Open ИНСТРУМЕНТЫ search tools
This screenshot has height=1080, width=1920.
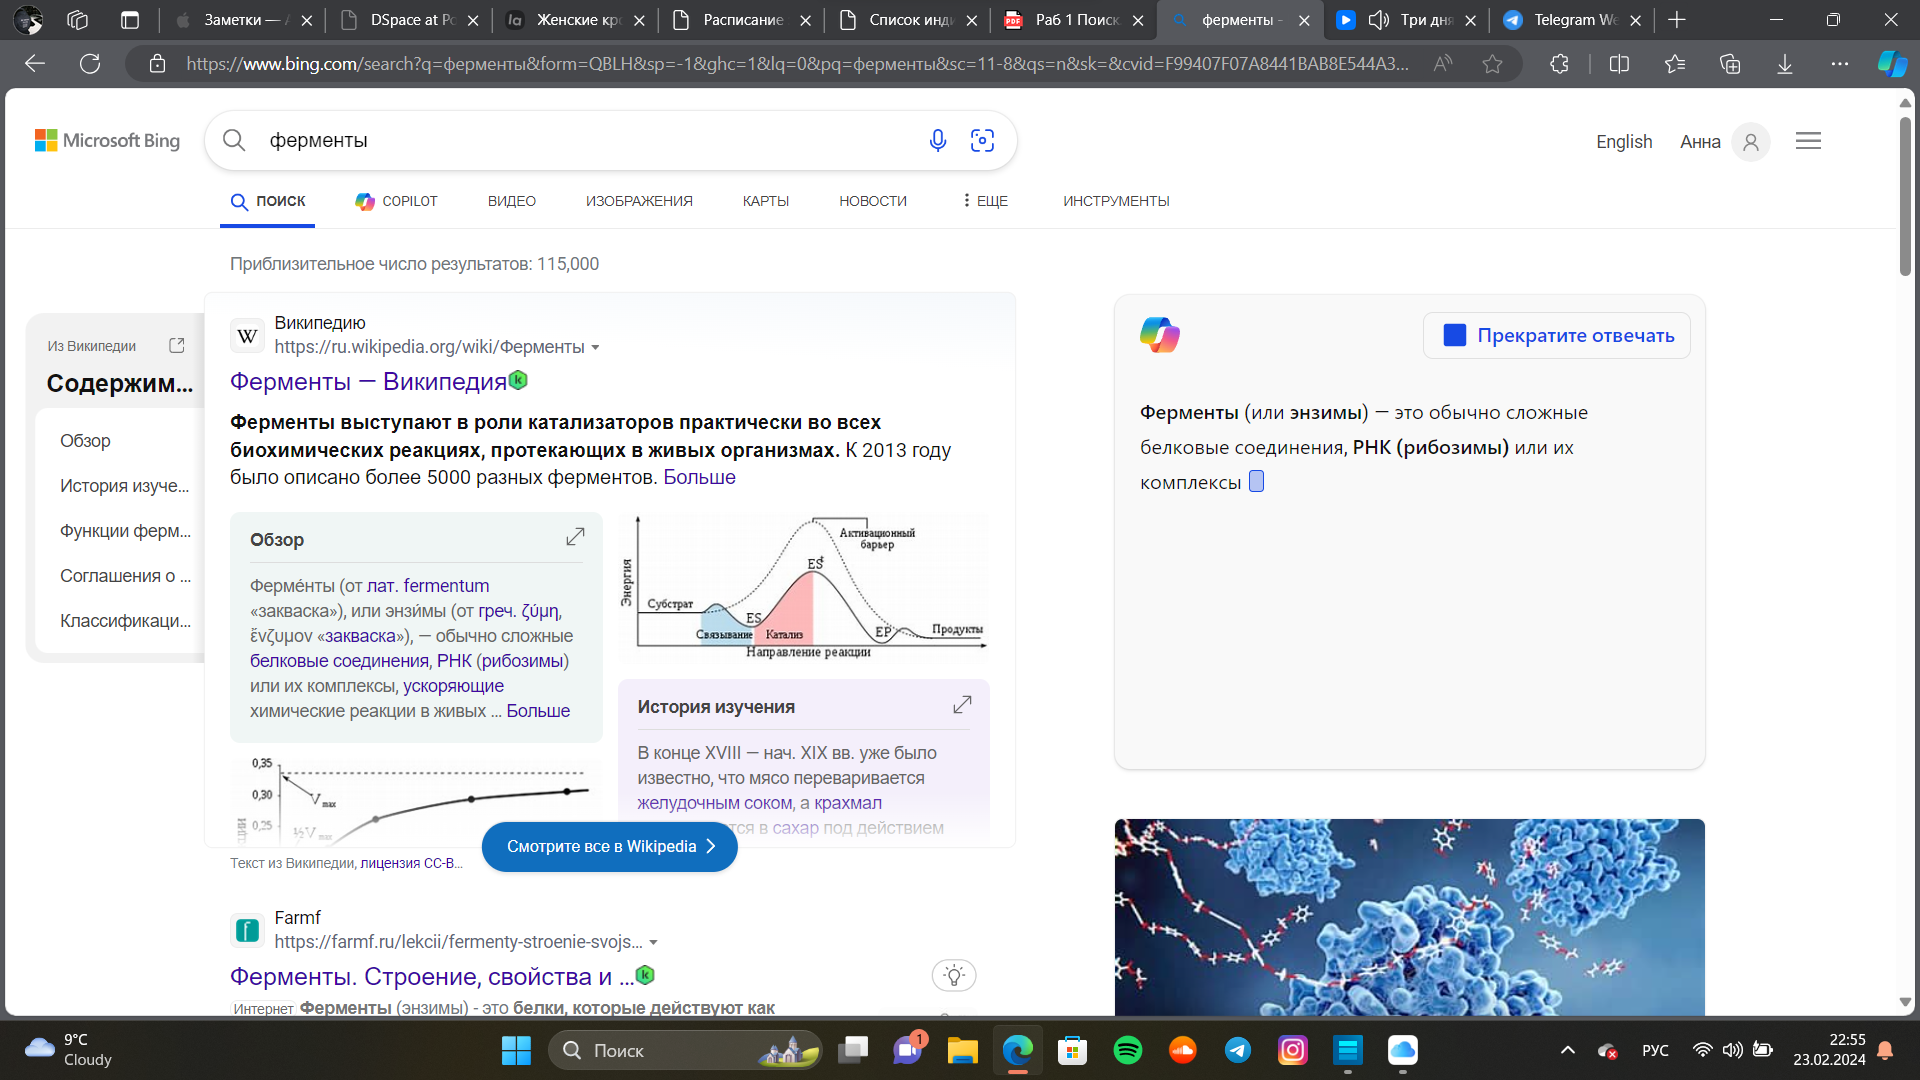[1116, 201]
